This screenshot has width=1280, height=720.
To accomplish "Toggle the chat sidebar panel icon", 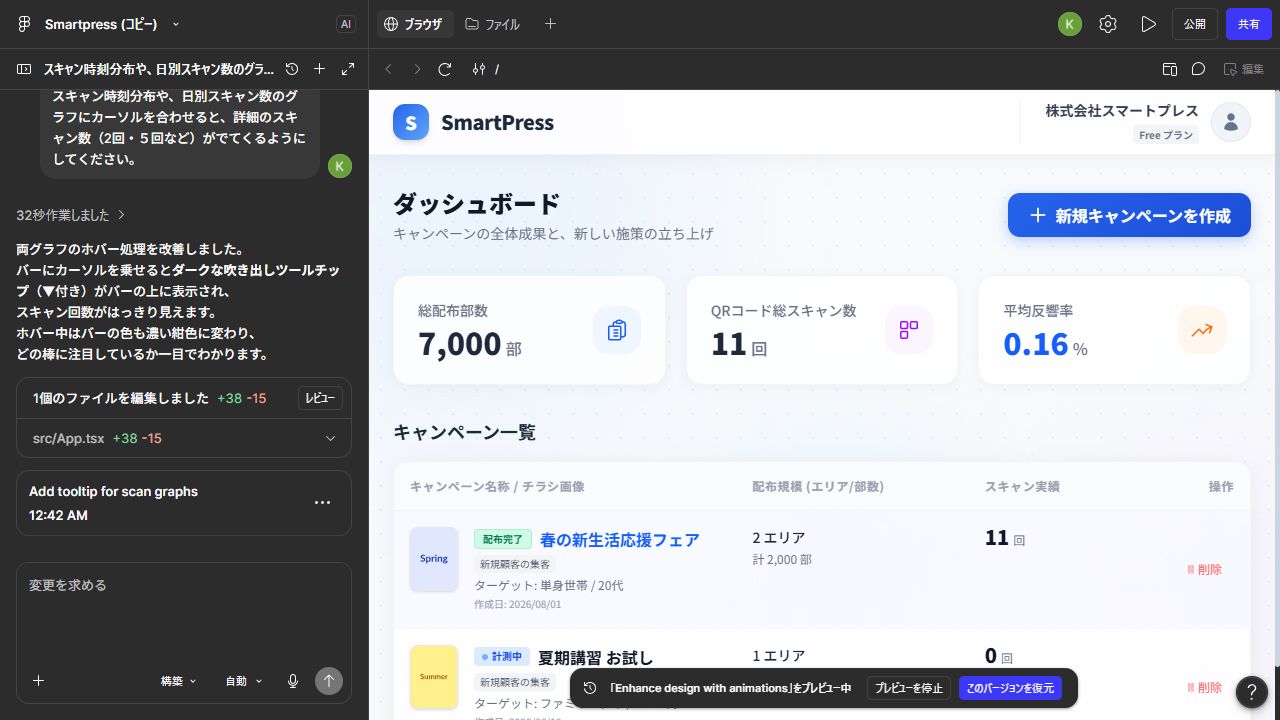I will click(24, 69).
